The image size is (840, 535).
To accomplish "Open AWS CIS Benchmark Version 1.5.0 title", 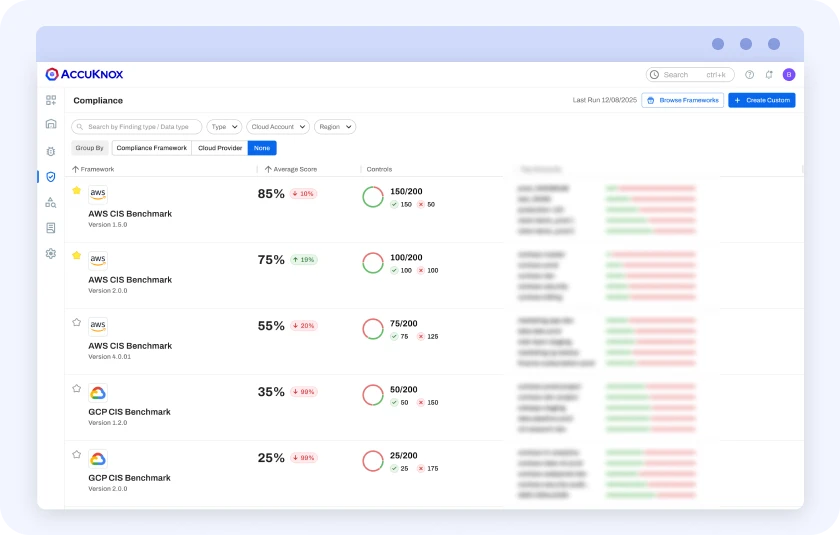I will tap(130, 214).
